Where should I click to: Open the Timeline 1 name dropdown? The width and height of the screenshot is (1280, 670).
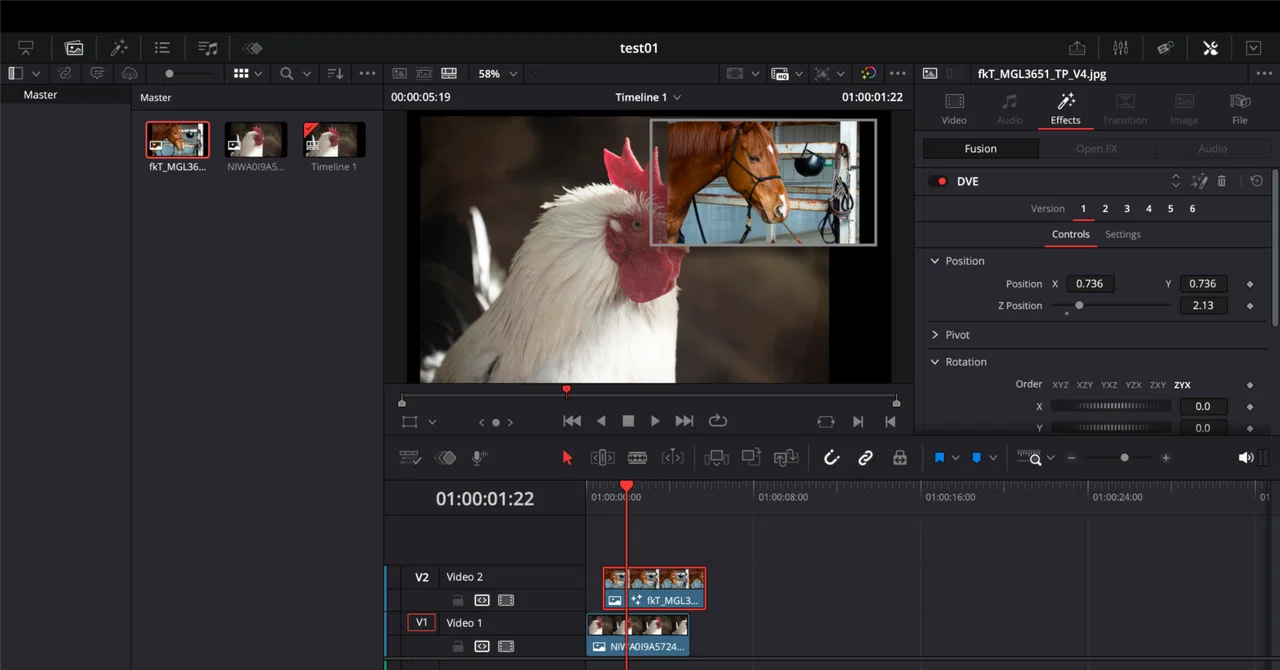648,97
